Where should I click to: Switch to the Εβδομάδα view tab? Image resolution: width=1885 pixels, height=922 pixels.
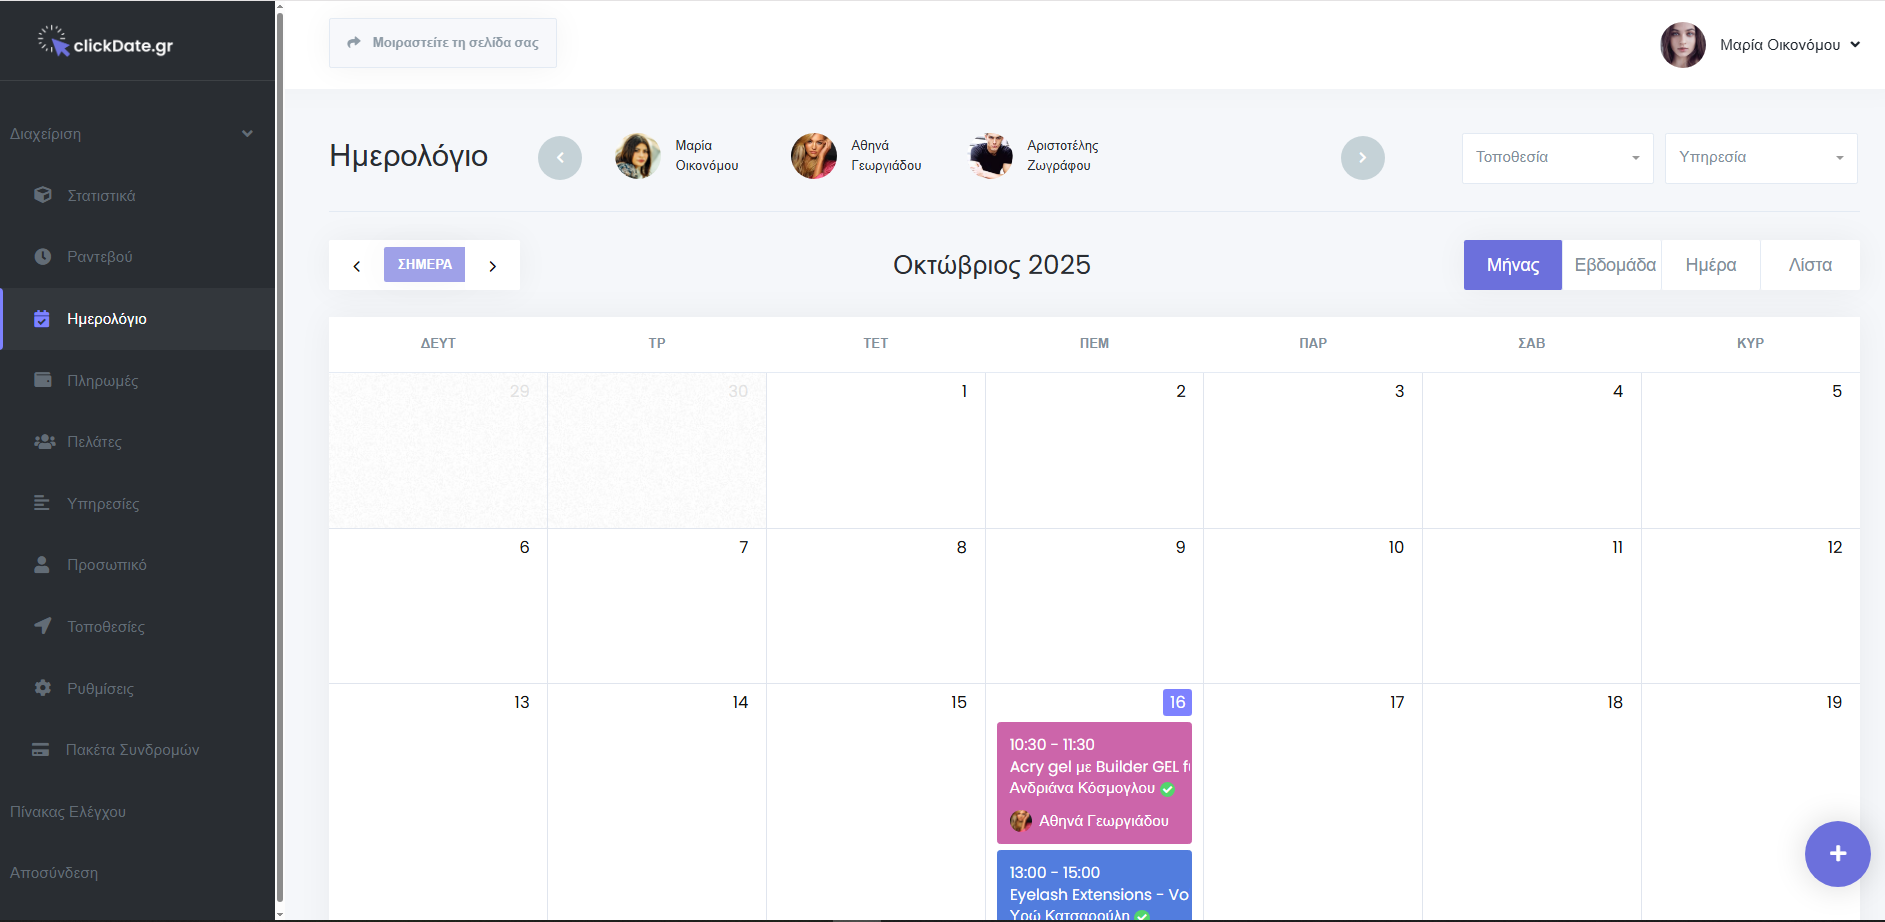coord(1612,265)
